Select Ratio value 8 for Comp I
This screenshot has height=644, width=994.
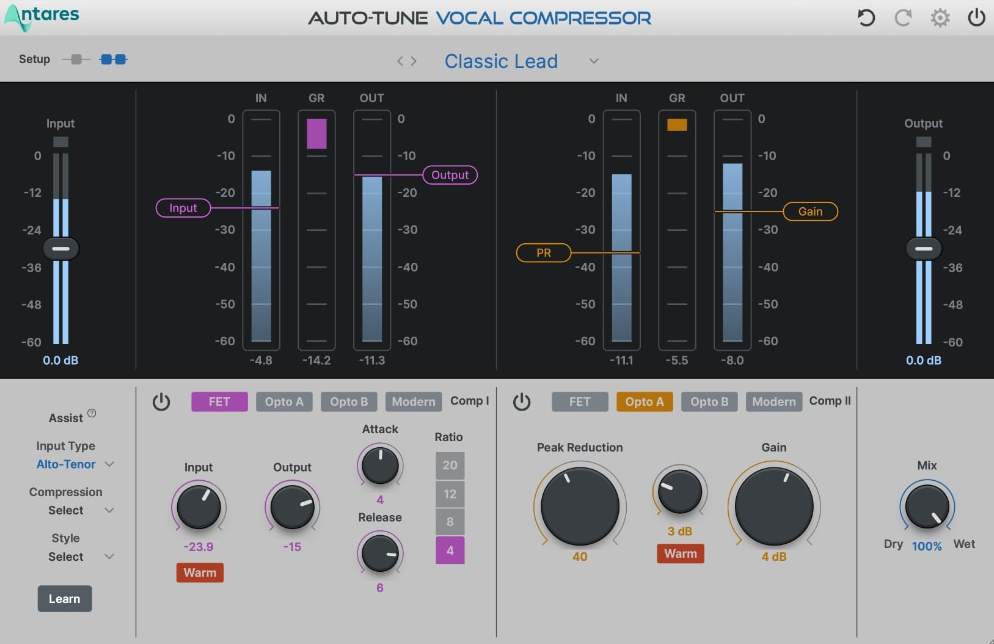pyautogui.click(x=450, y=521)
